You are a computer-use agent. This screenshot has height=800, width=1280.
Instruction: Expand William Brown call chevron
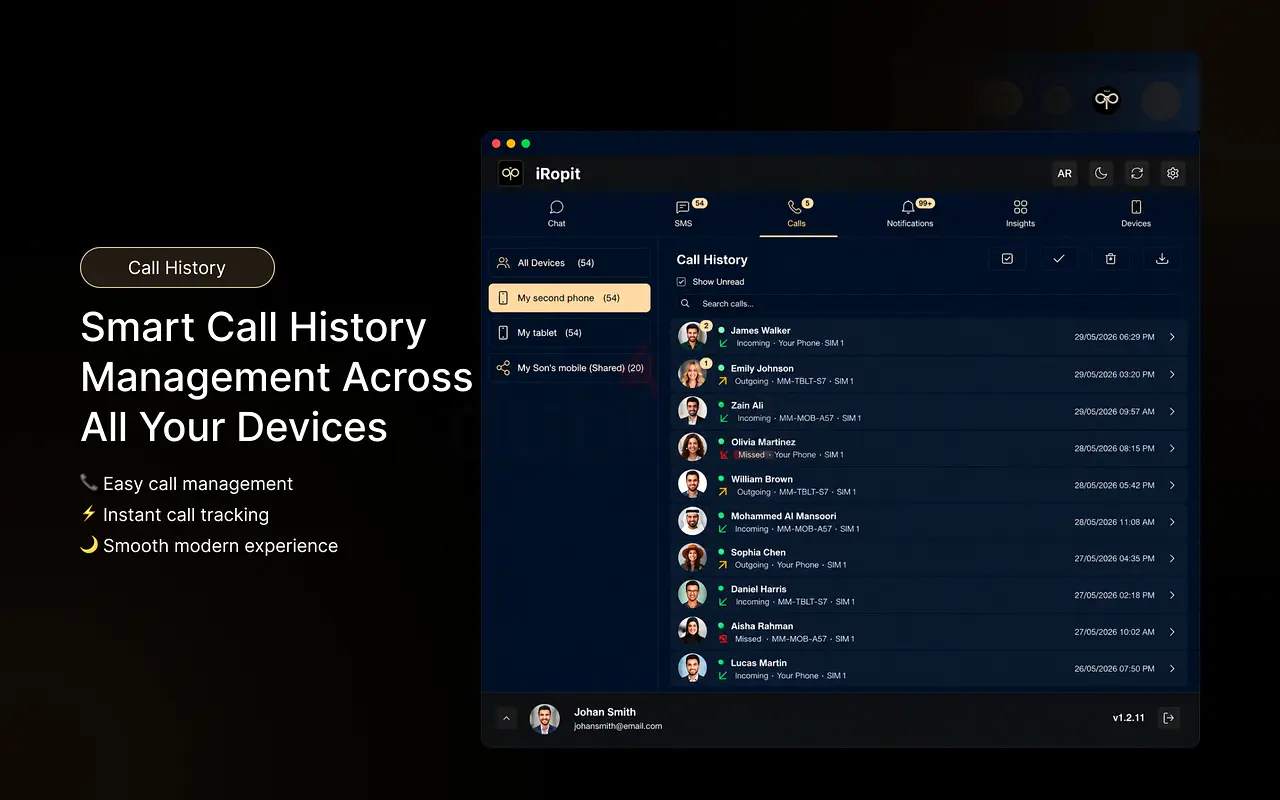pos(1172,485)
